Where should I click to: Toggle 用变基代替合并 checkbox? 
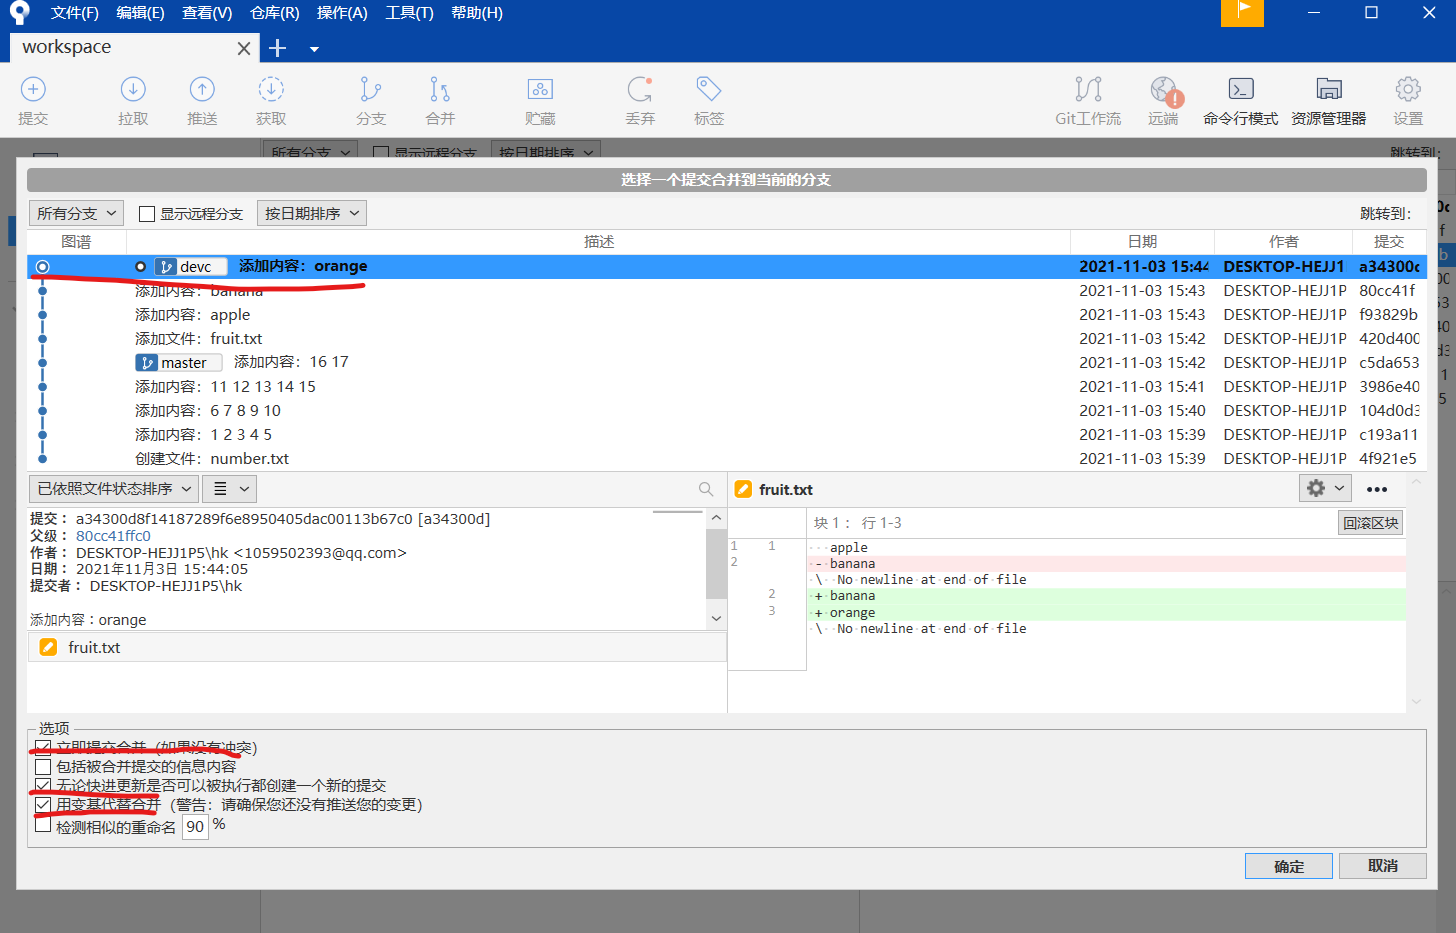[43, 805]
